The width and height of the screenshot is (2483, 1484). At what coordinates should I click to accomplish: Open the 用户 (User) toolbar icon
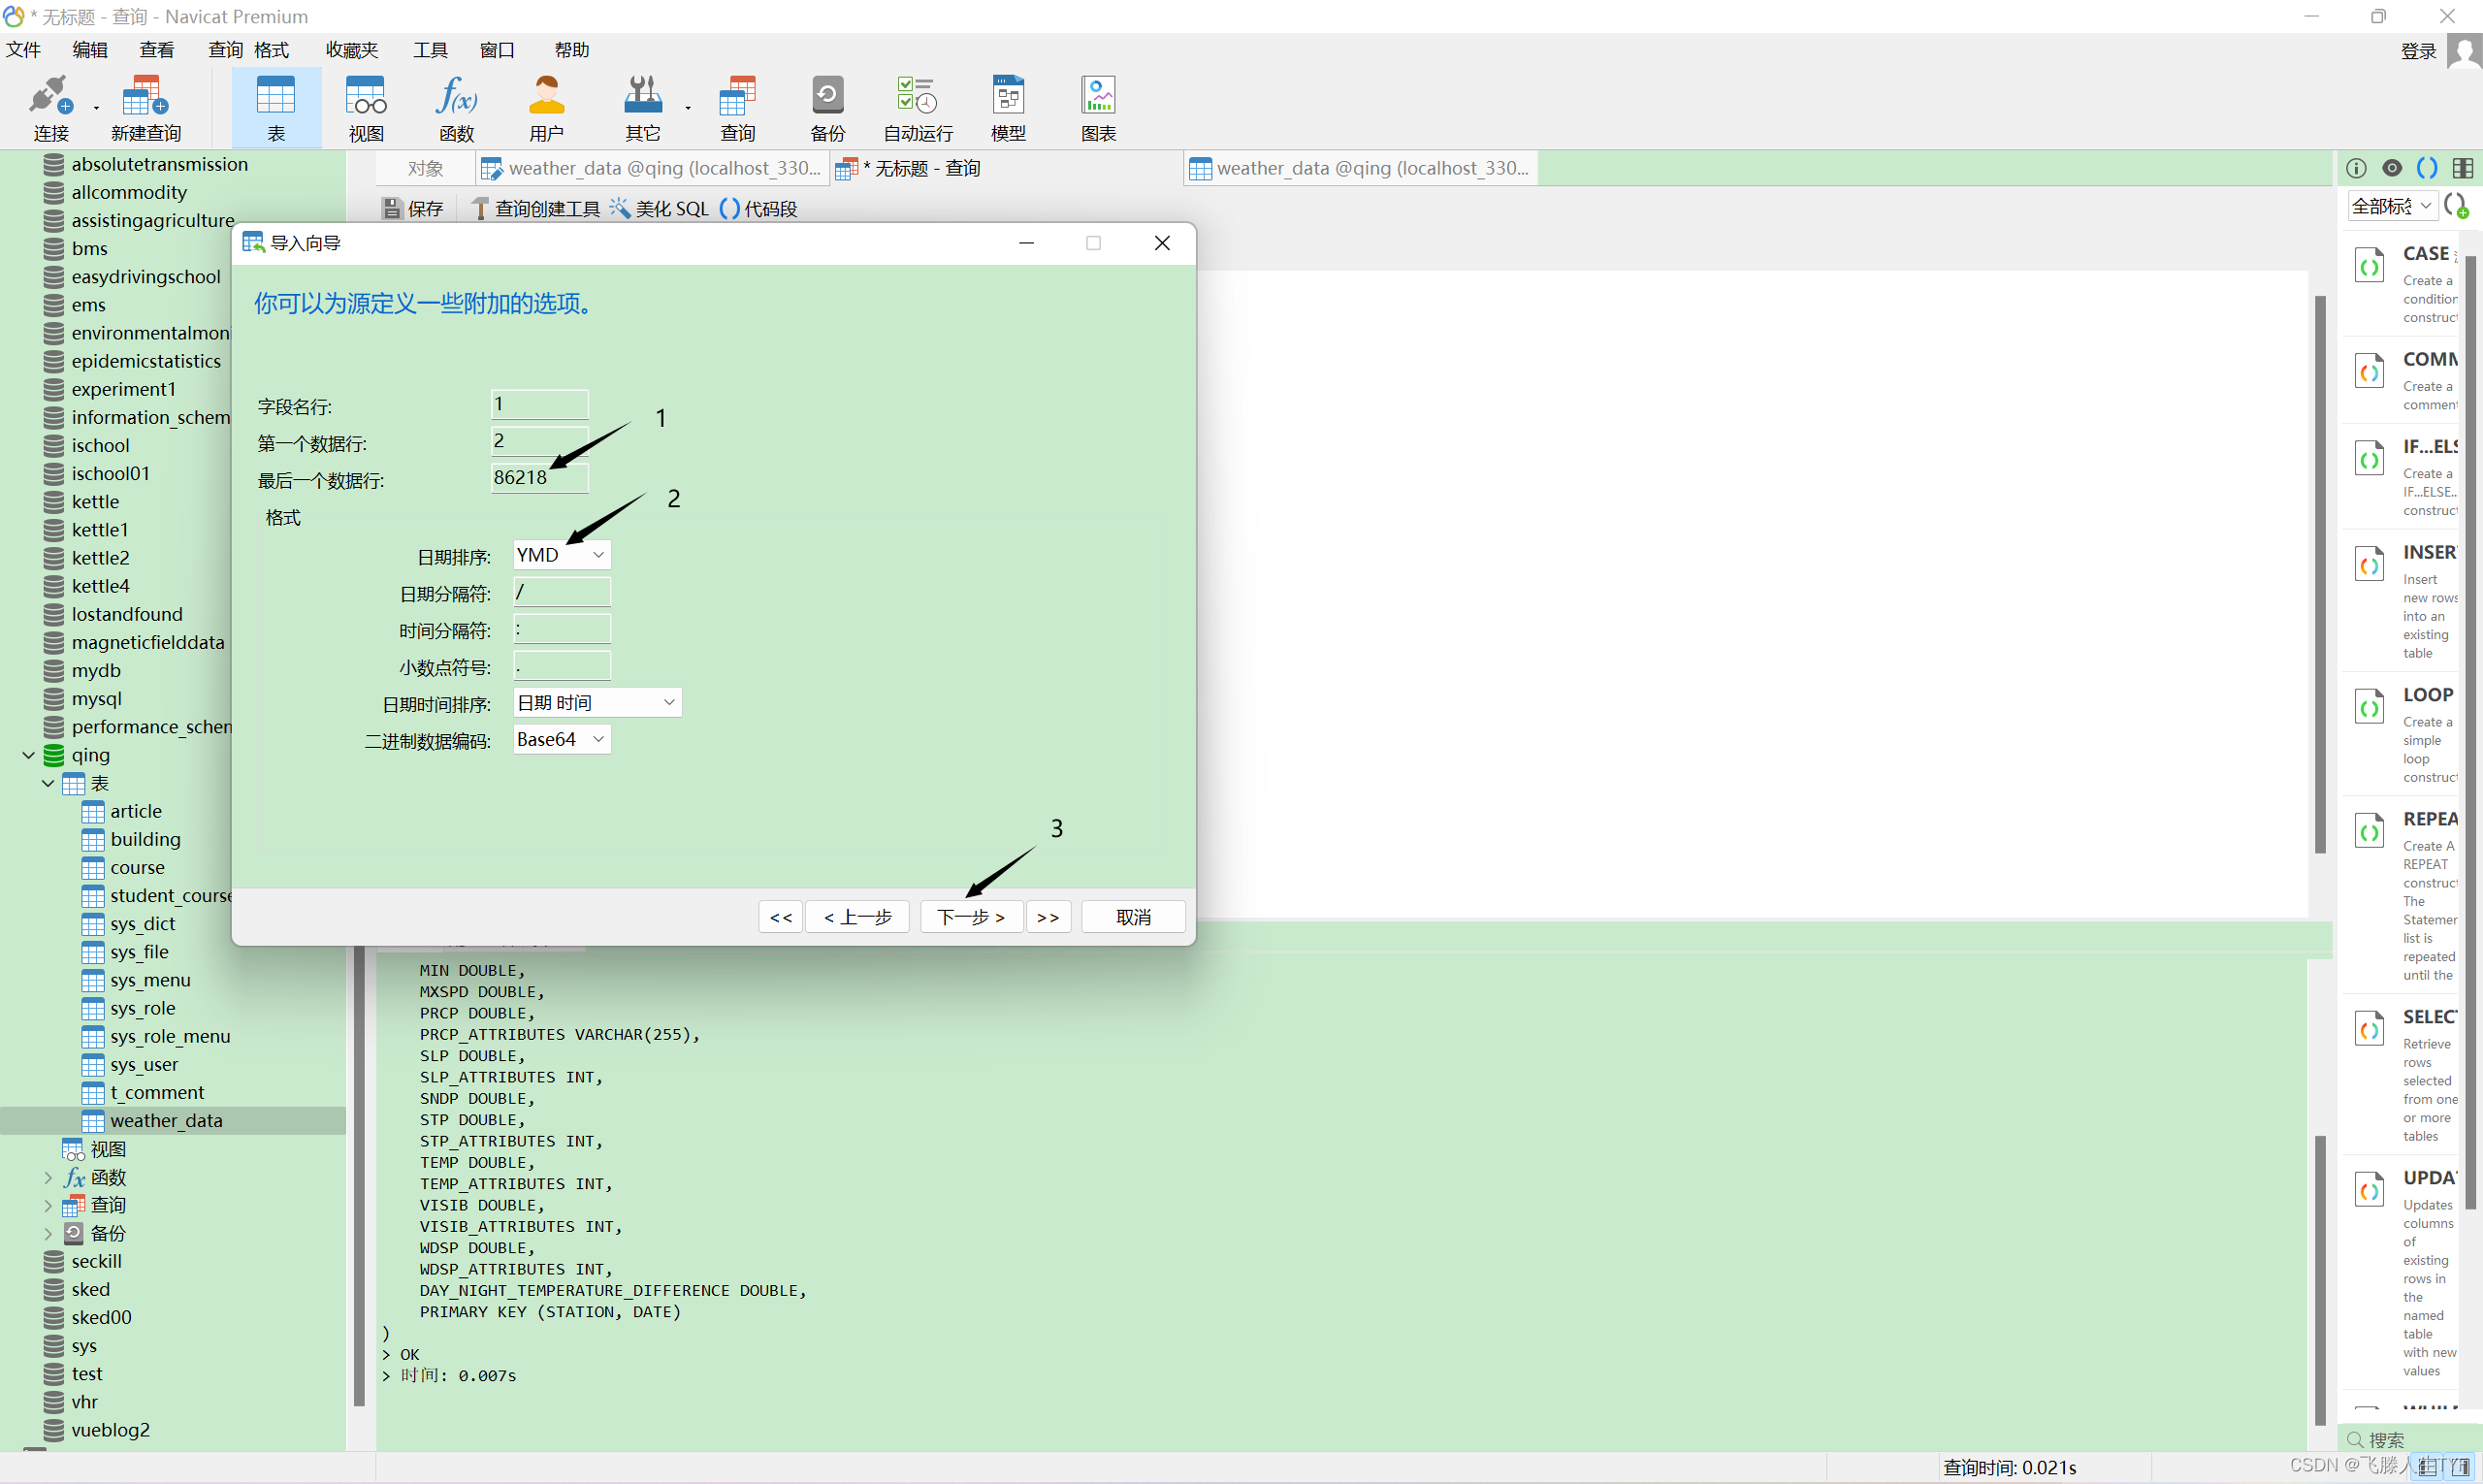point(546,107)
